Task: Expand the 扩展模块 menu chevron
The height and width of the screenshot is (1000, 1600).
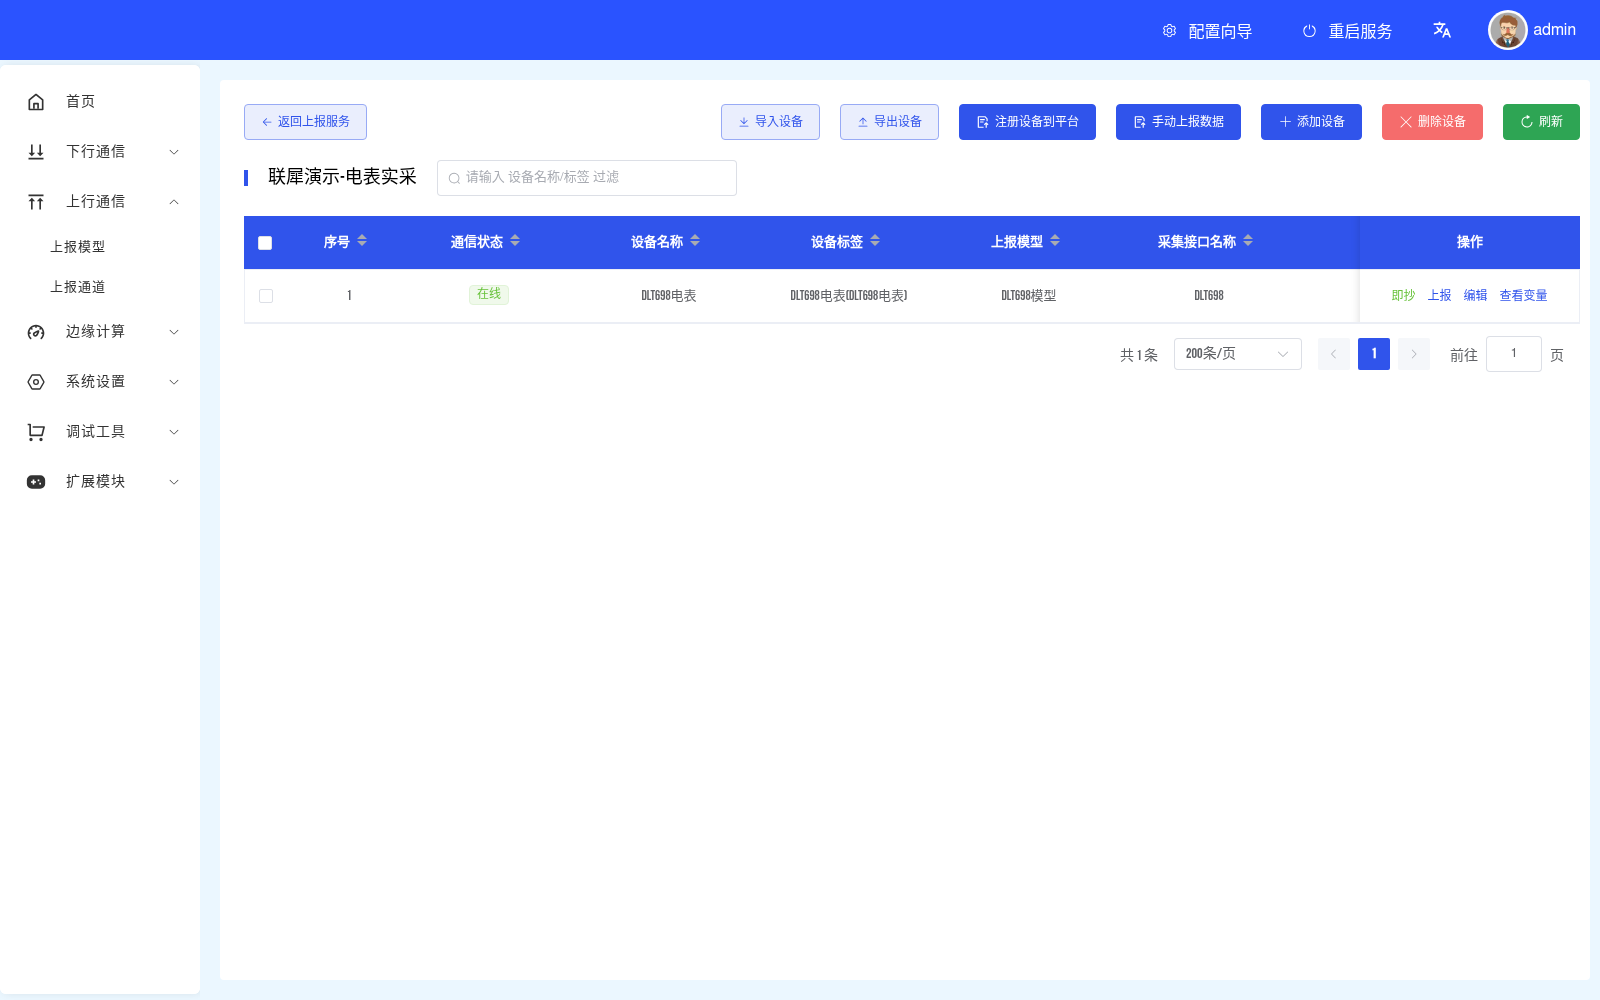Action: 174,482
